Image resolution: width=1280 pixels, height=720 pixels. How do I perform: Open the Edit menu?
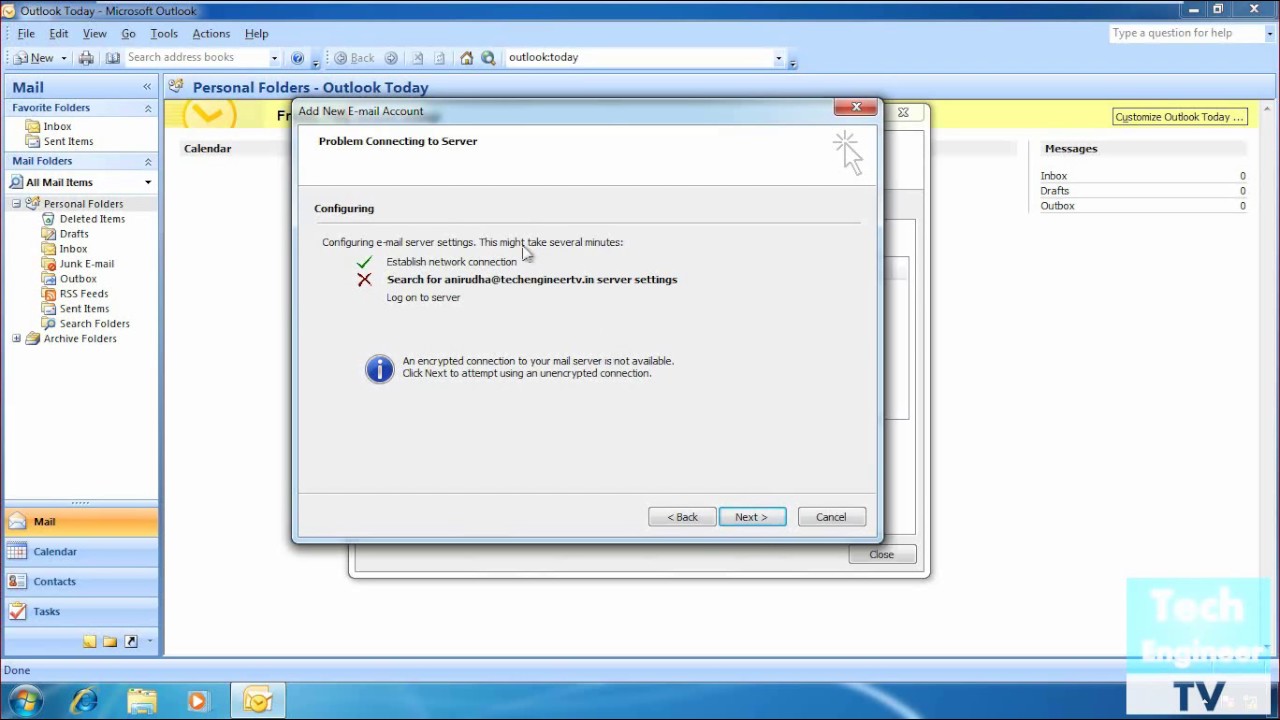pyautogui.click(x=59, y=34)
